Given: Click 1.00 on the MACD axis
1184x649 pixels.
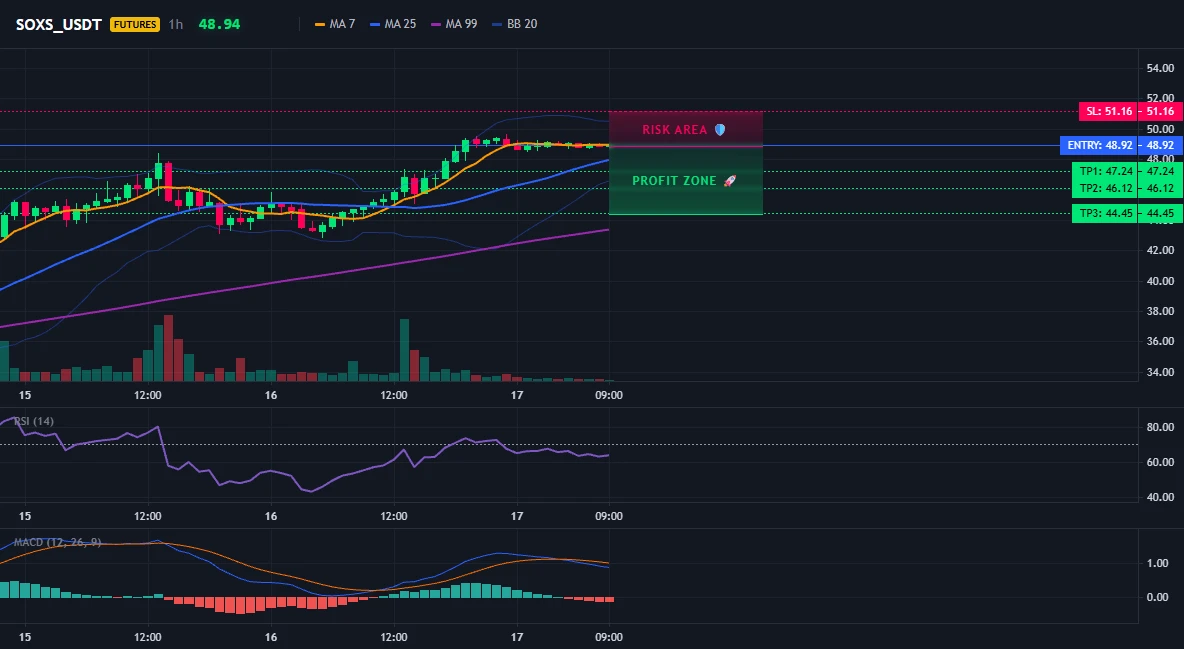Looking at the screenshot, I should click(x=1158, y=563).
